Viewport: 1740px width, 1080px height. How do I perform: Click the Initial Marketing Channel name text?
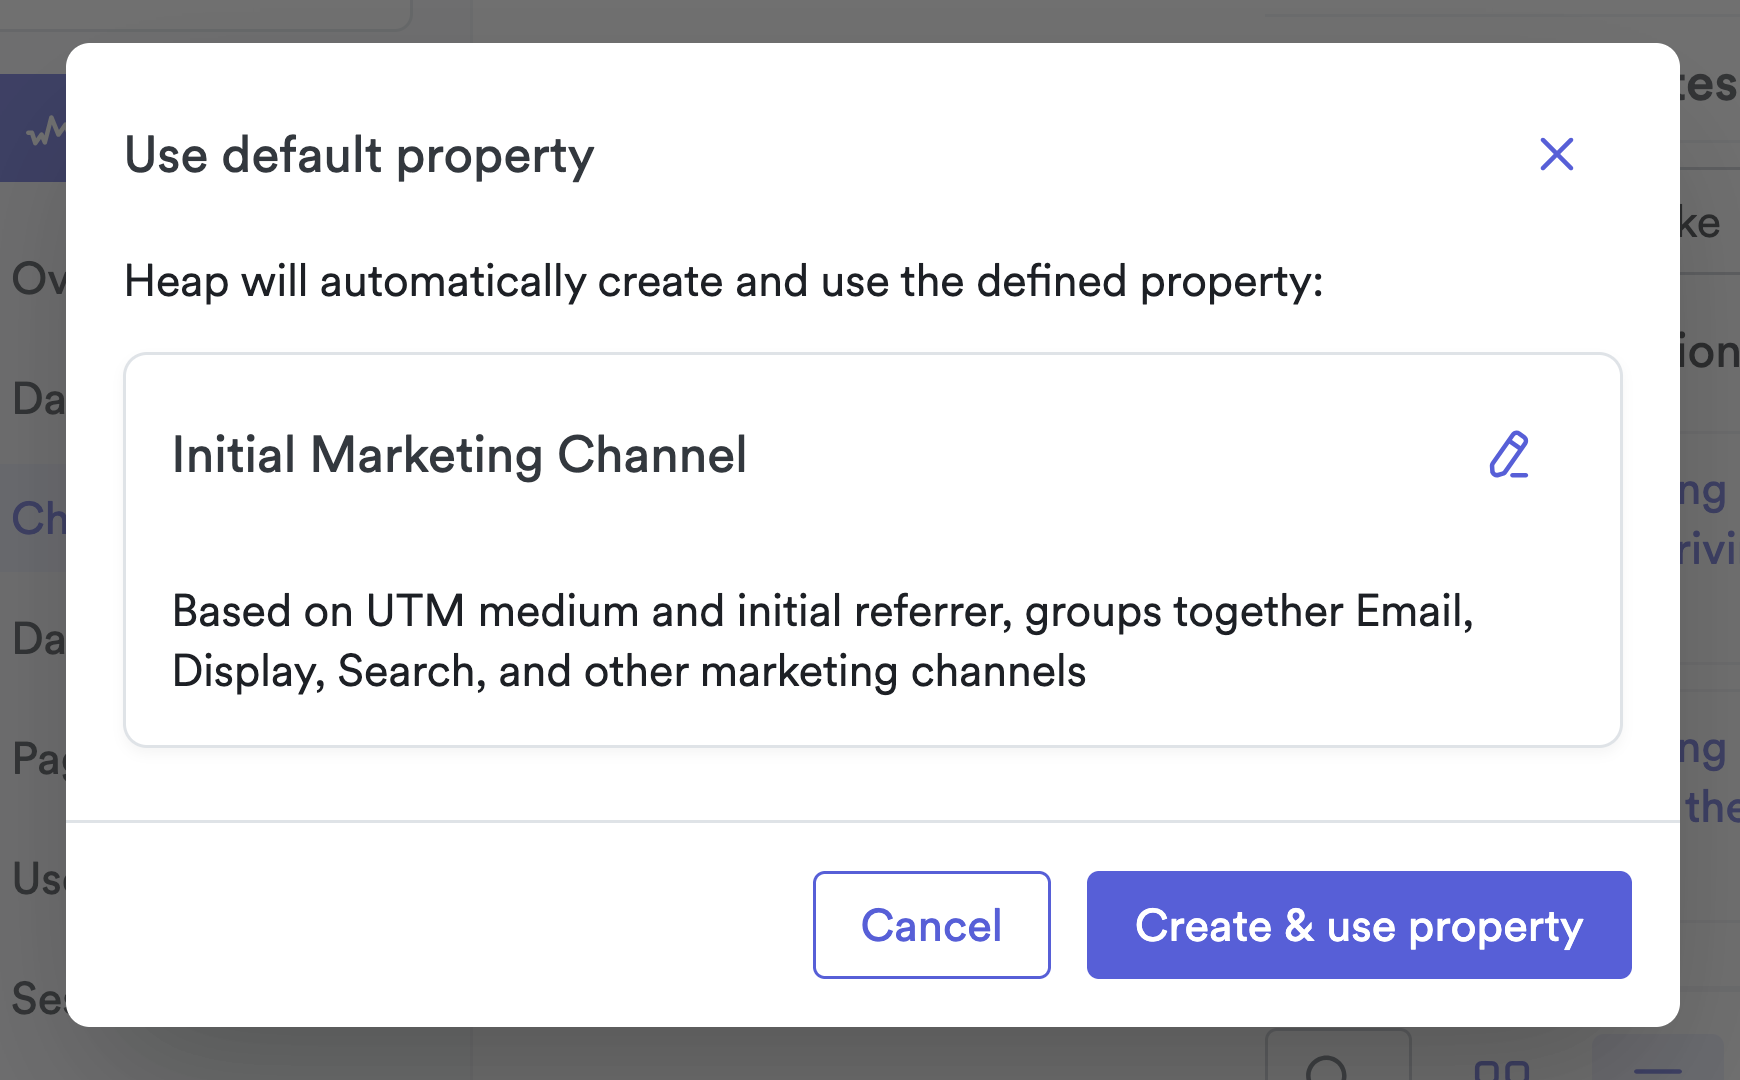click(x=459, y=455)
